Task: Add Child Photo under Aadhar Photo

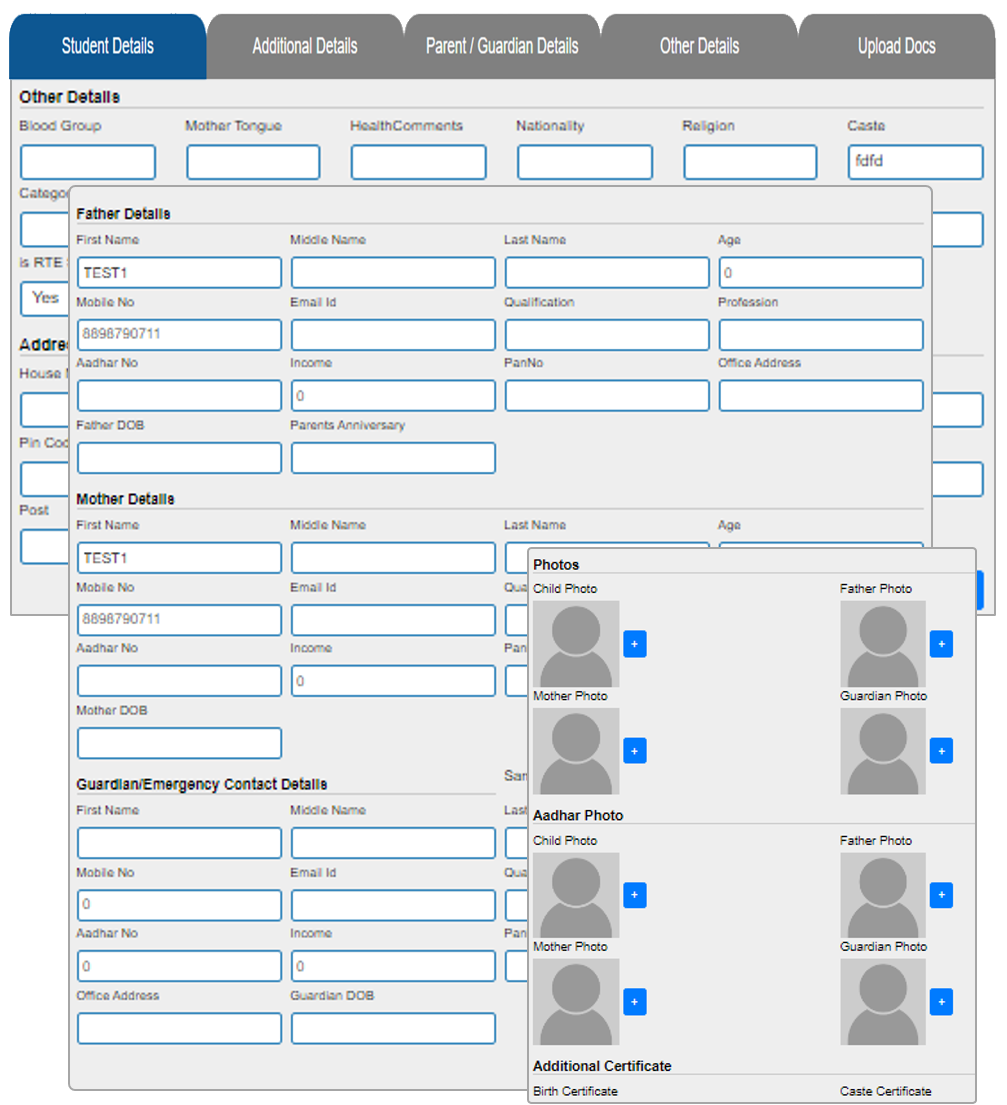Action: click(634, 895)
